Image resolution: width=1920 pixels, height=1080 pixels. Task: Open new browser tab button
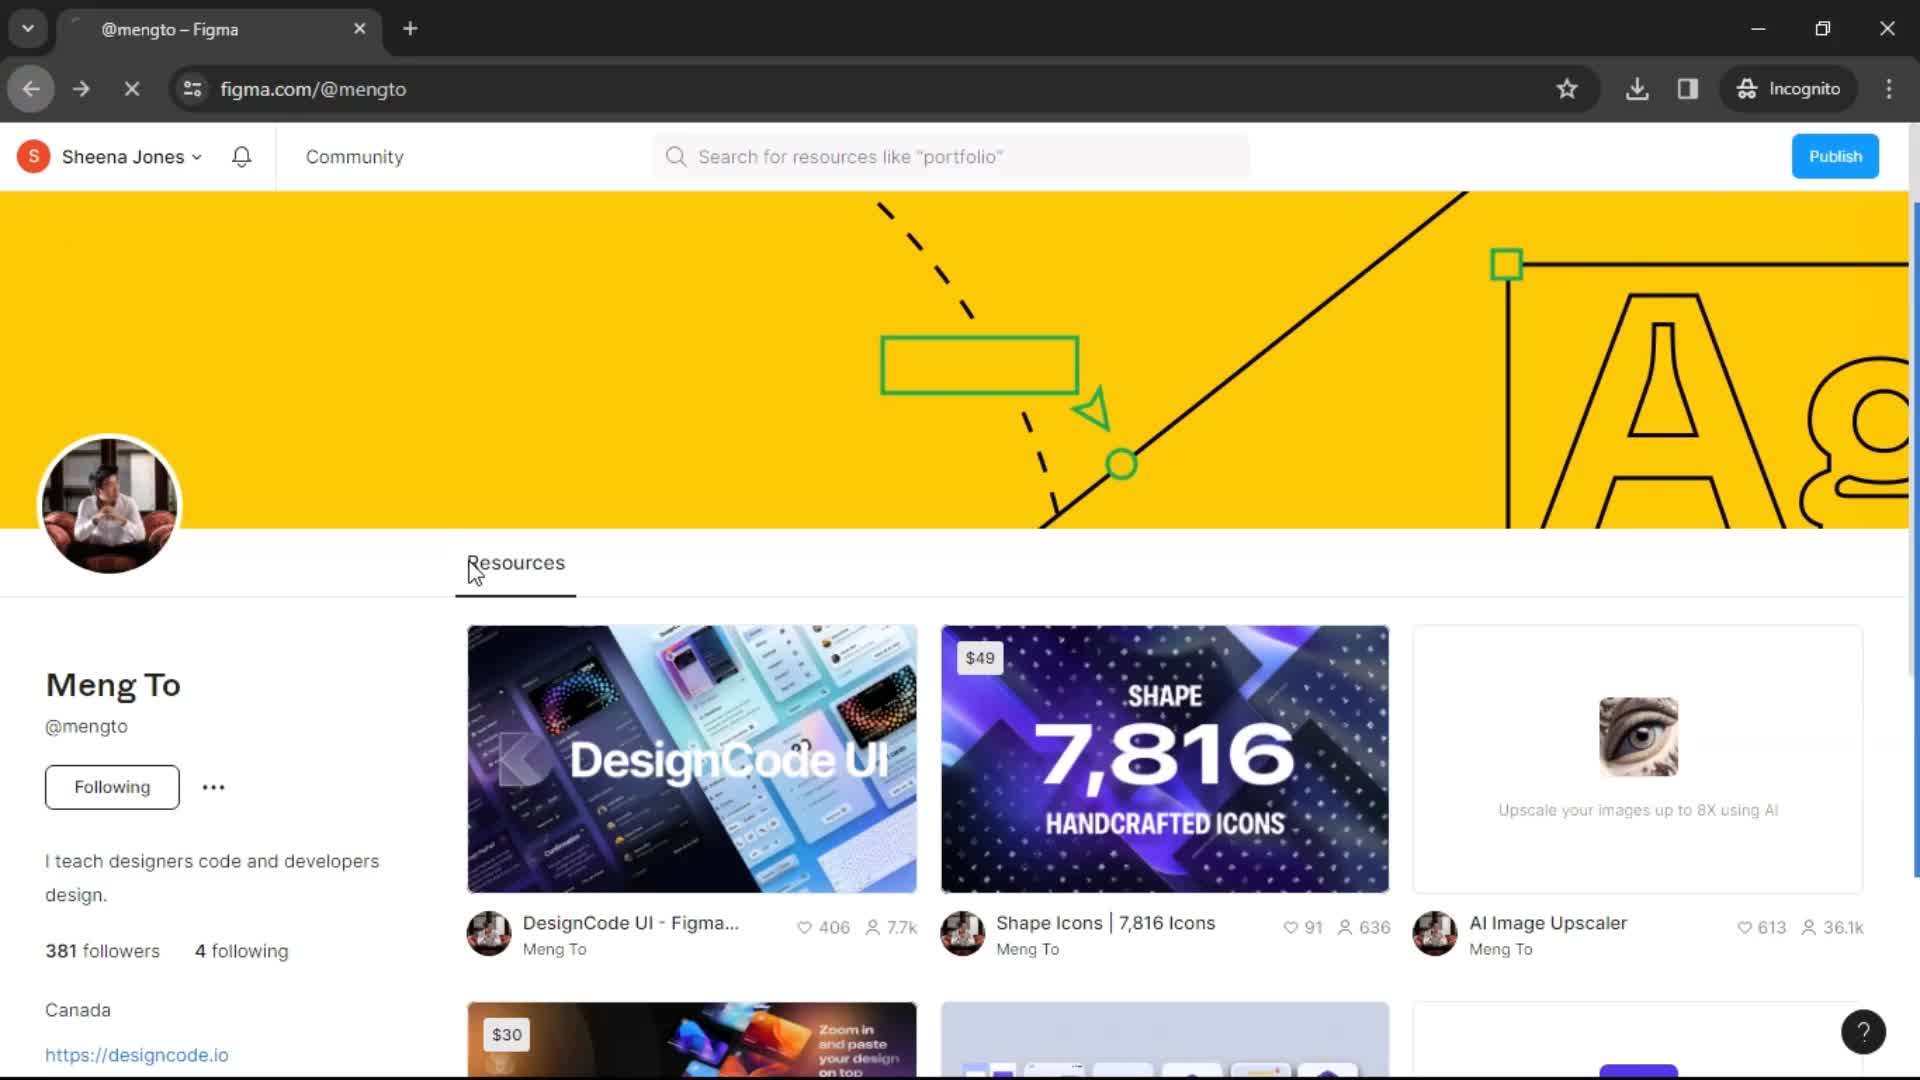pos(409,29)
